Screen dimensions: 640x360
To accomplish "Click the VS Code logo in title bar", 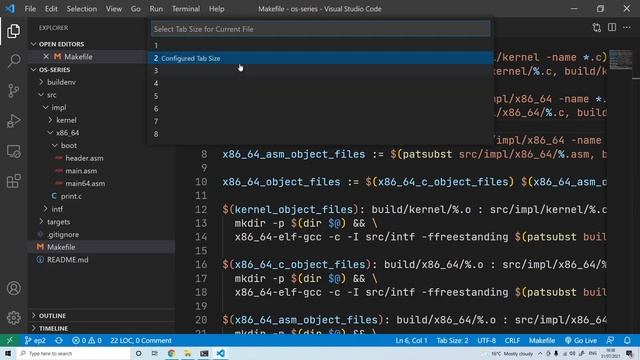I will point(10,9).
